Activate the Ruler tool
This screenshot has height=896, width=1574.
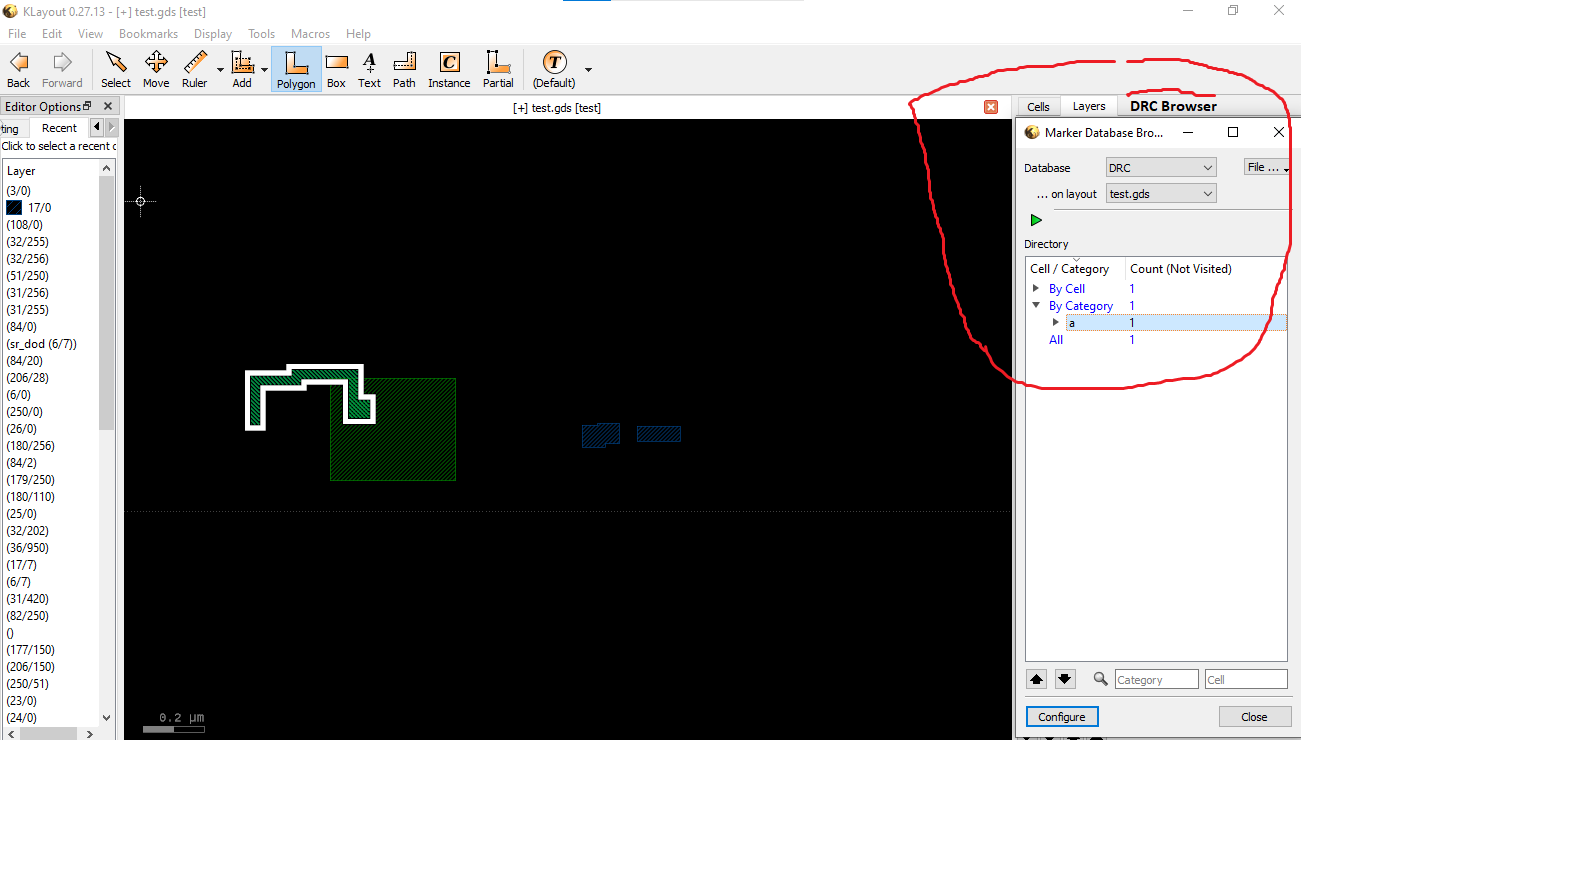194,70
